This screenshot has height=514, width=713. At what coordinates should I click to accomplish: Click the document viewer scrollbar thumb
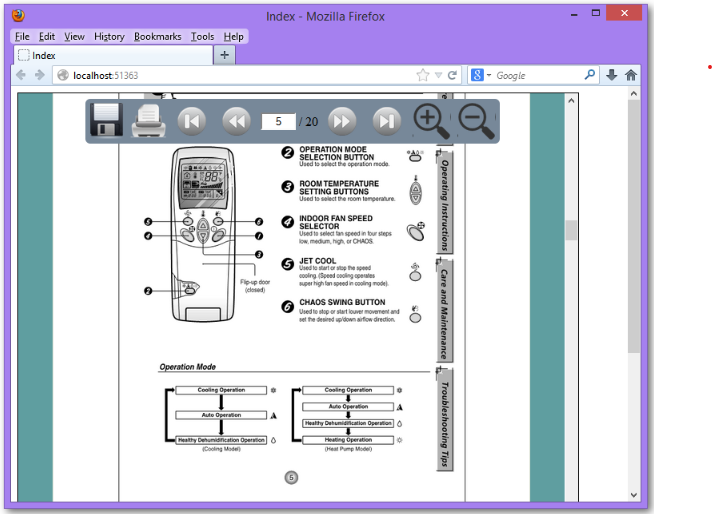point(571,230)
